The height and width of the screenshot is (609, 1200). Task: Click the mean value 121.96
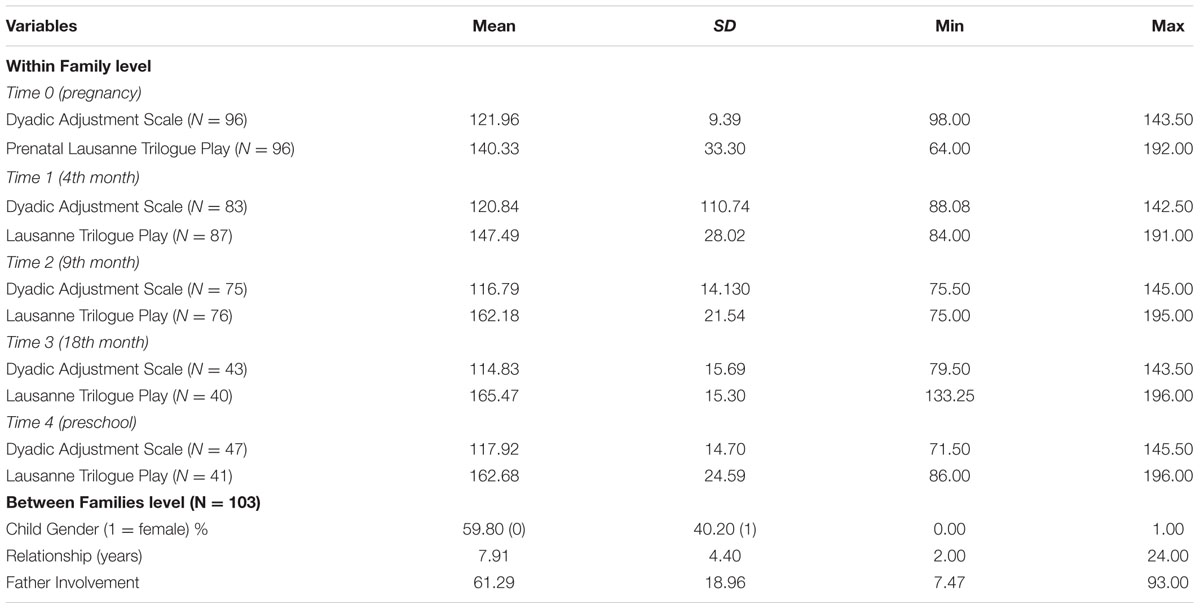click(495, 120)
